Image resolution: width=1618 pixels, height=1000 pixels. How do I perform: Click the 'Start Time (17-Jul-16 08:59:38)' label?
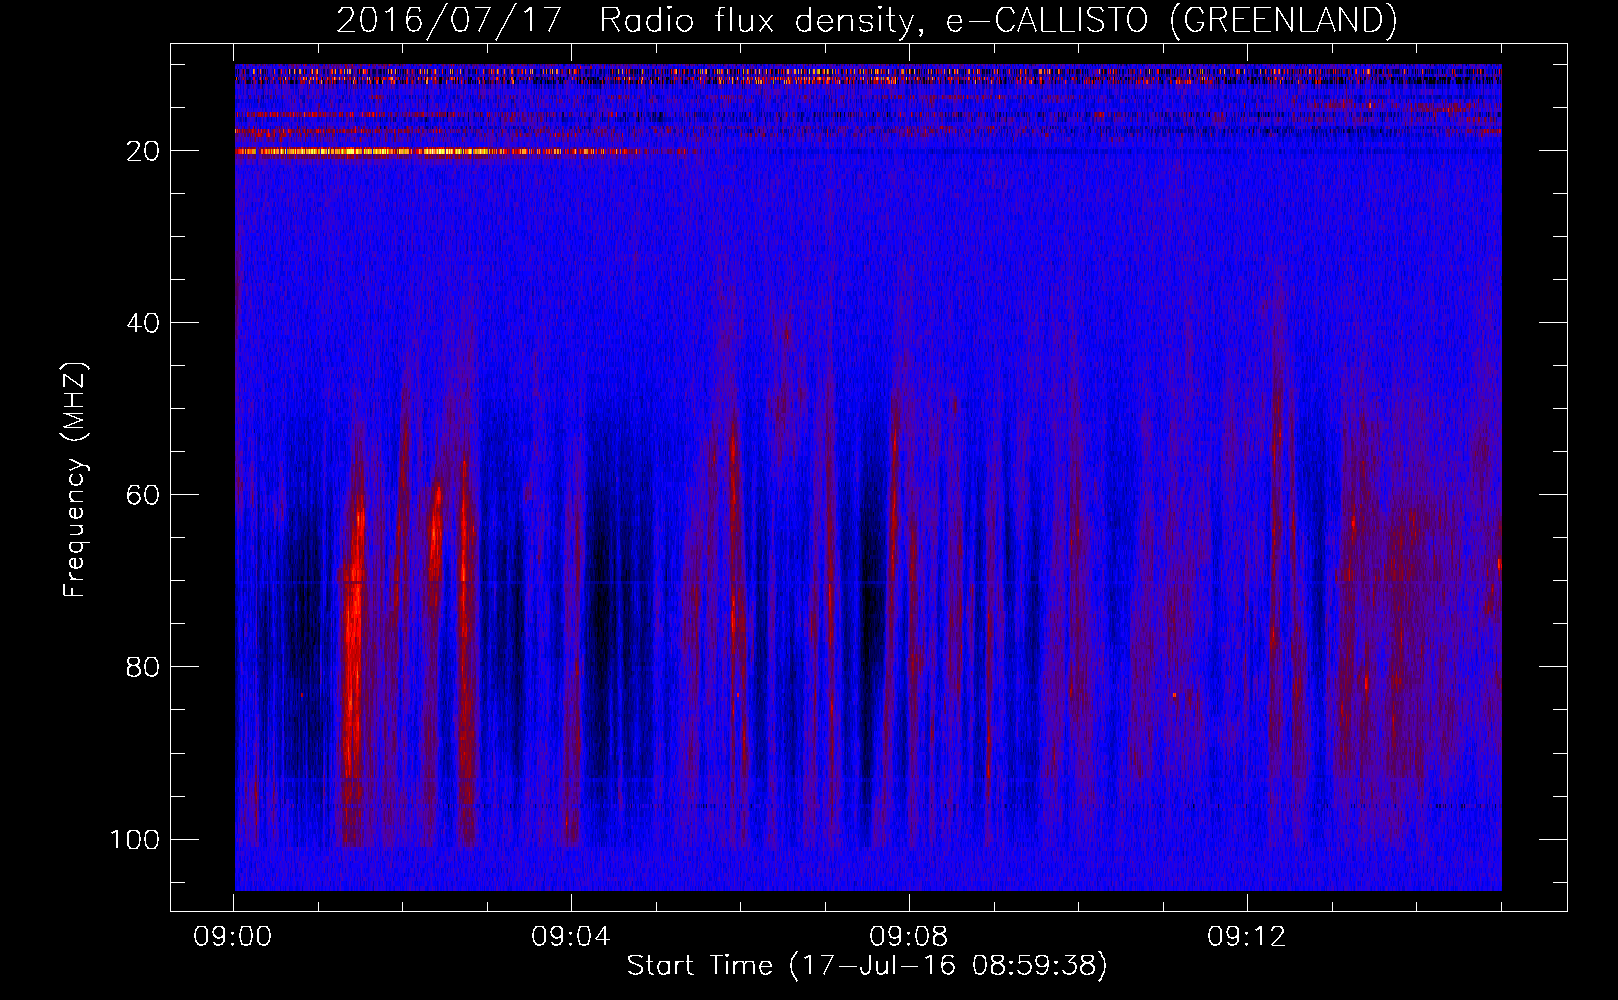pyautogui.click(x=867, y=966)
